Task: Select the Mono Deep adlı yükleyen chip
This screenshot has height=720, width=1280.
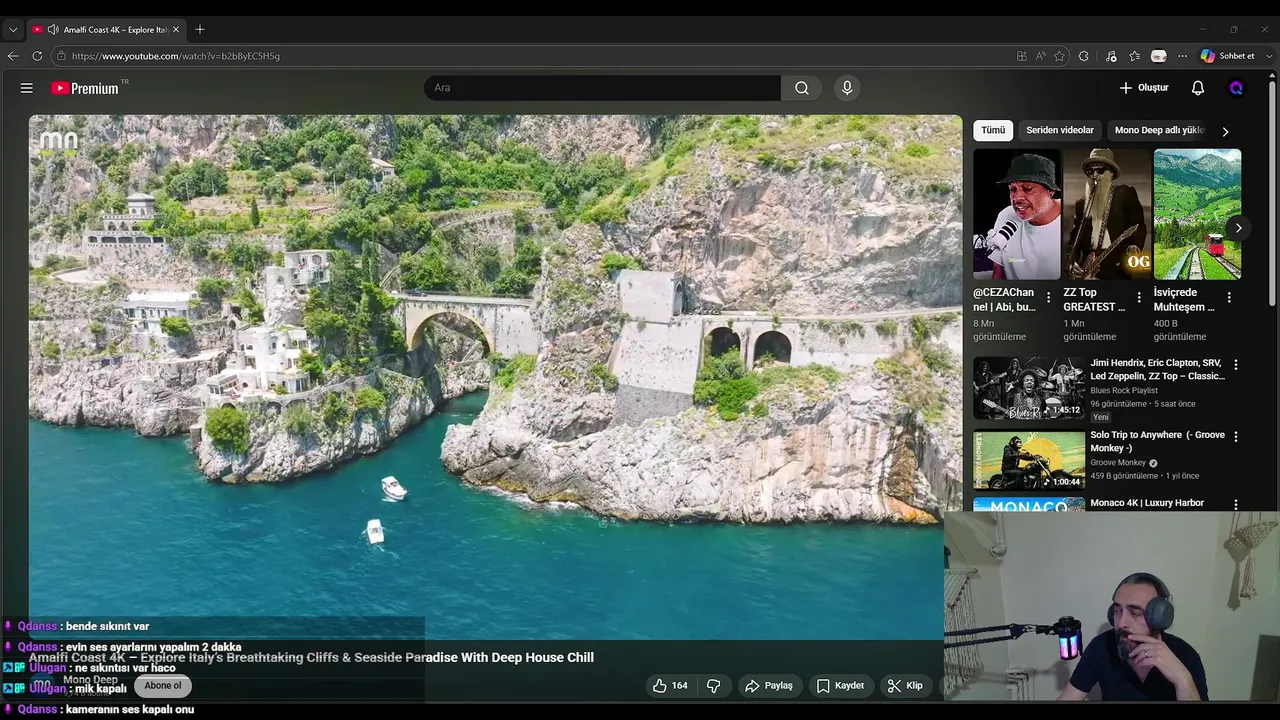Action: (1158, 130)
